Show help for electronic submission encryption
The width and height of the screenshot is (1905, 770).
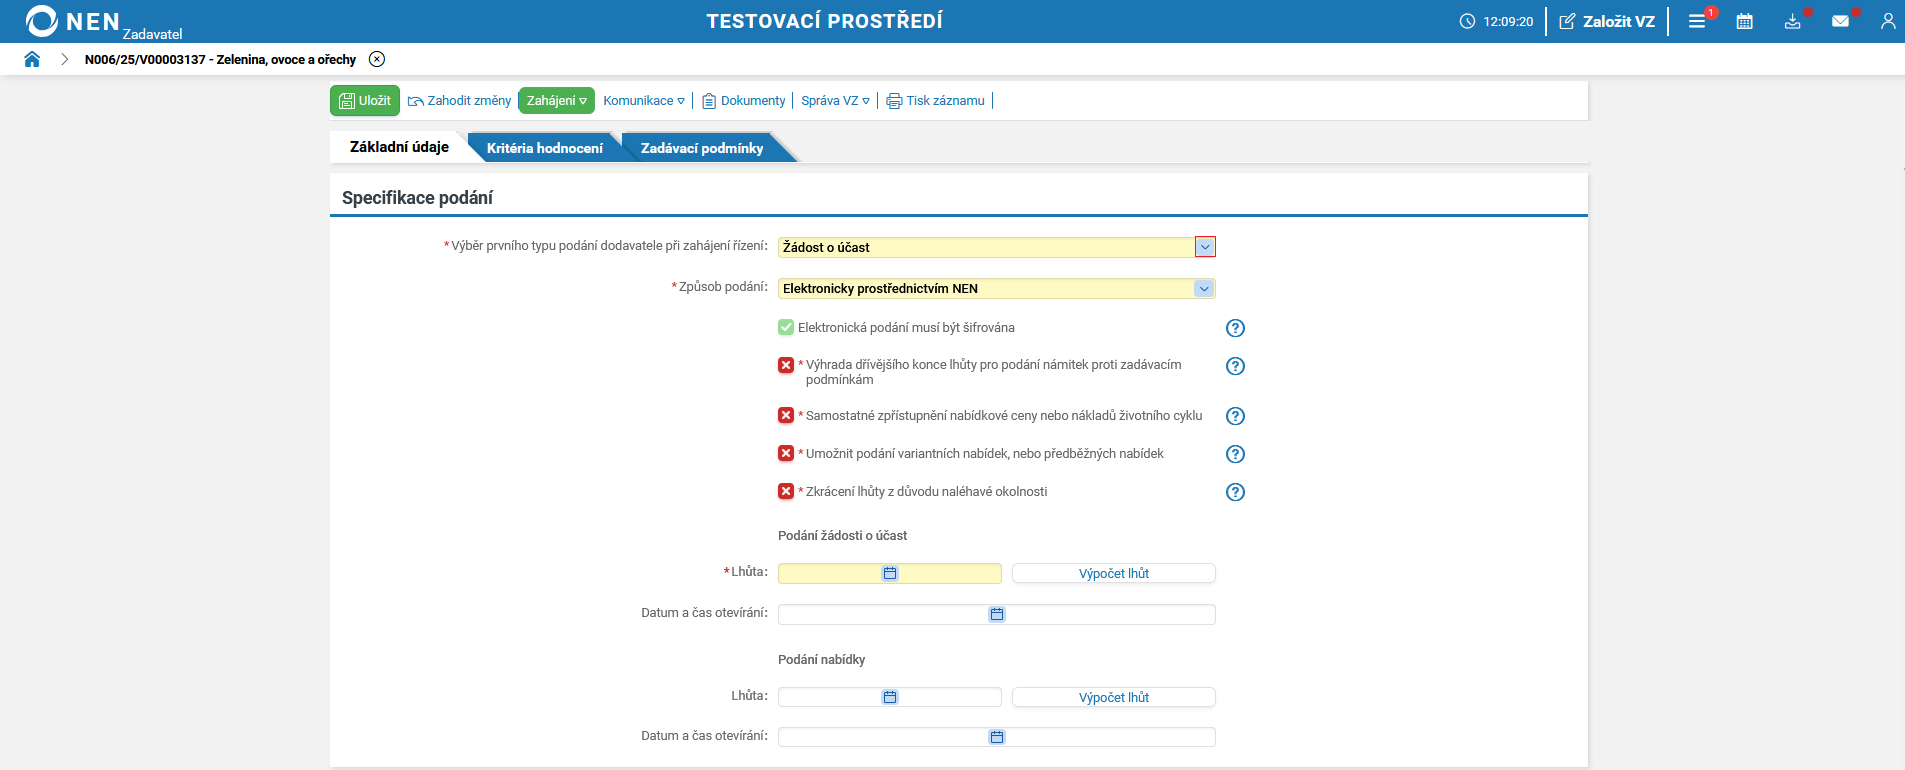pos(1236,328)
